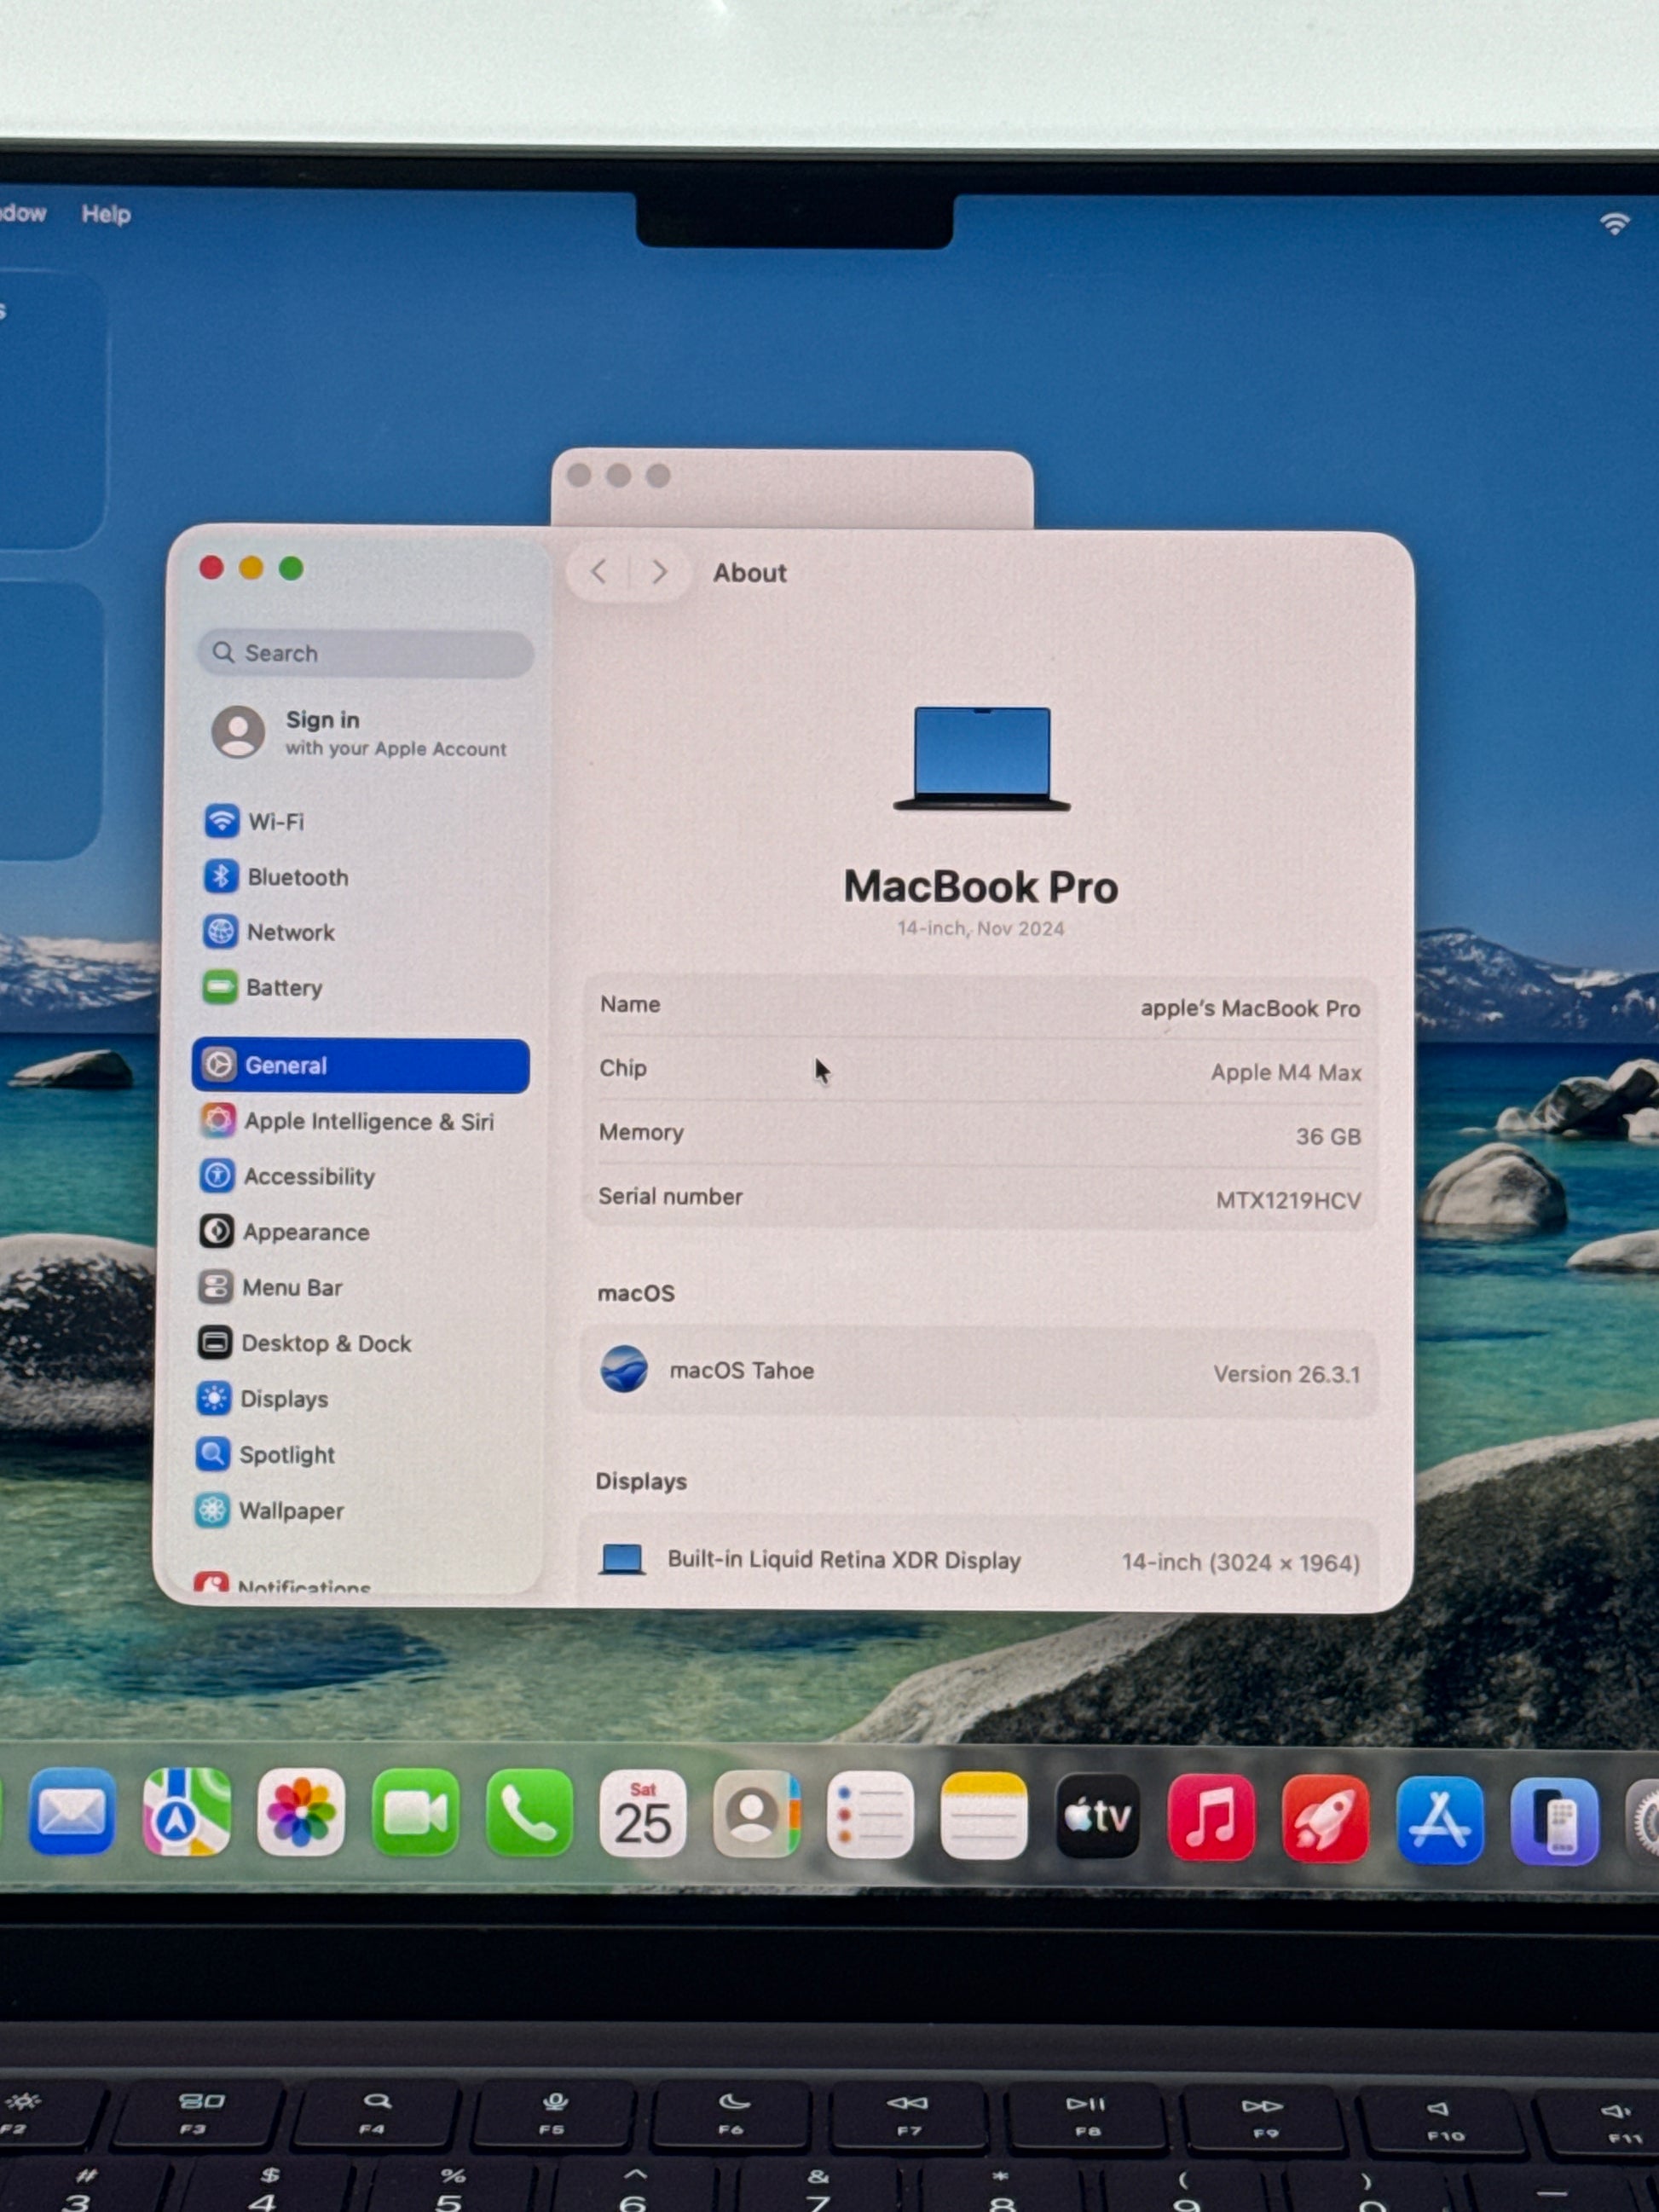Screen dimensions: 1659x2212
Task: Open Appearance settings
Action: tap(305, 1232)
